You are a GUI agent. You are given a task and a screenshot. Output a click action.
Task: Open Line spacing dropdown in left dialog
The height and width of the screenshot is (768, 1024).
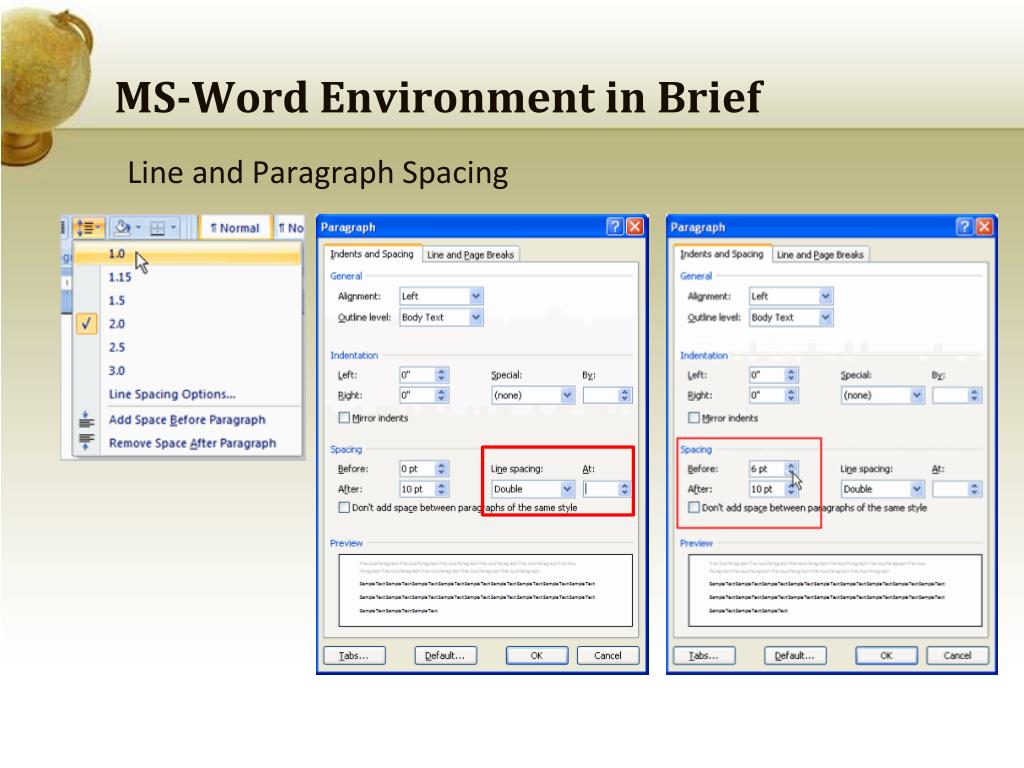[x=567, y=489]
